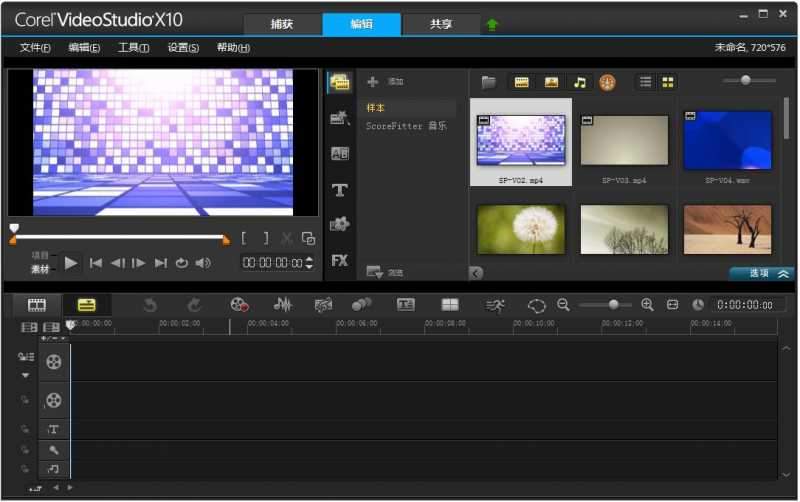Select the ScoreFitter 音乐 library entry
Viewport: 800px width, 502px height.
[406, 127]
